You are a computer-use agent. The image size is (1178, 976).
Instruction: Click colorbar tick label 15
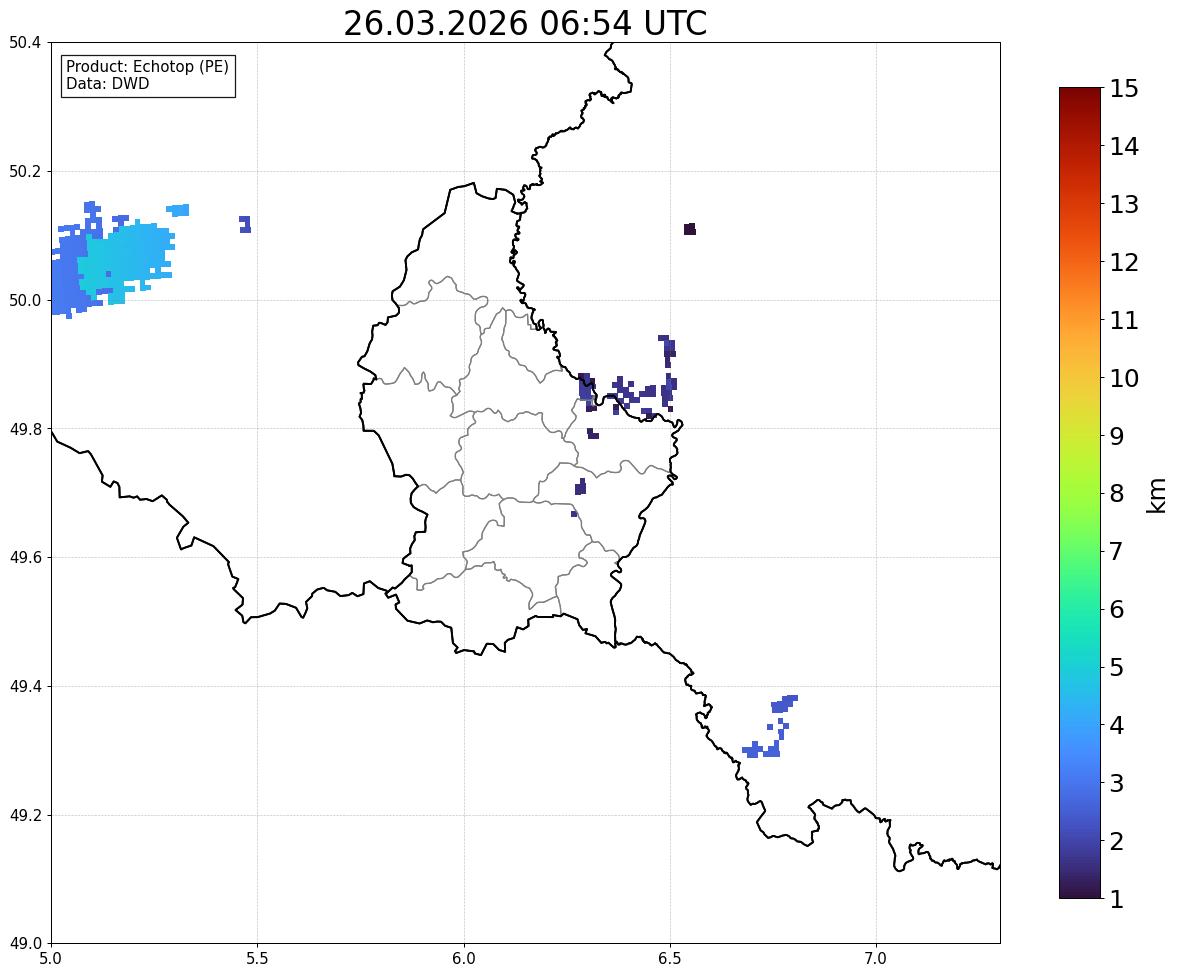pos(1124,89)
